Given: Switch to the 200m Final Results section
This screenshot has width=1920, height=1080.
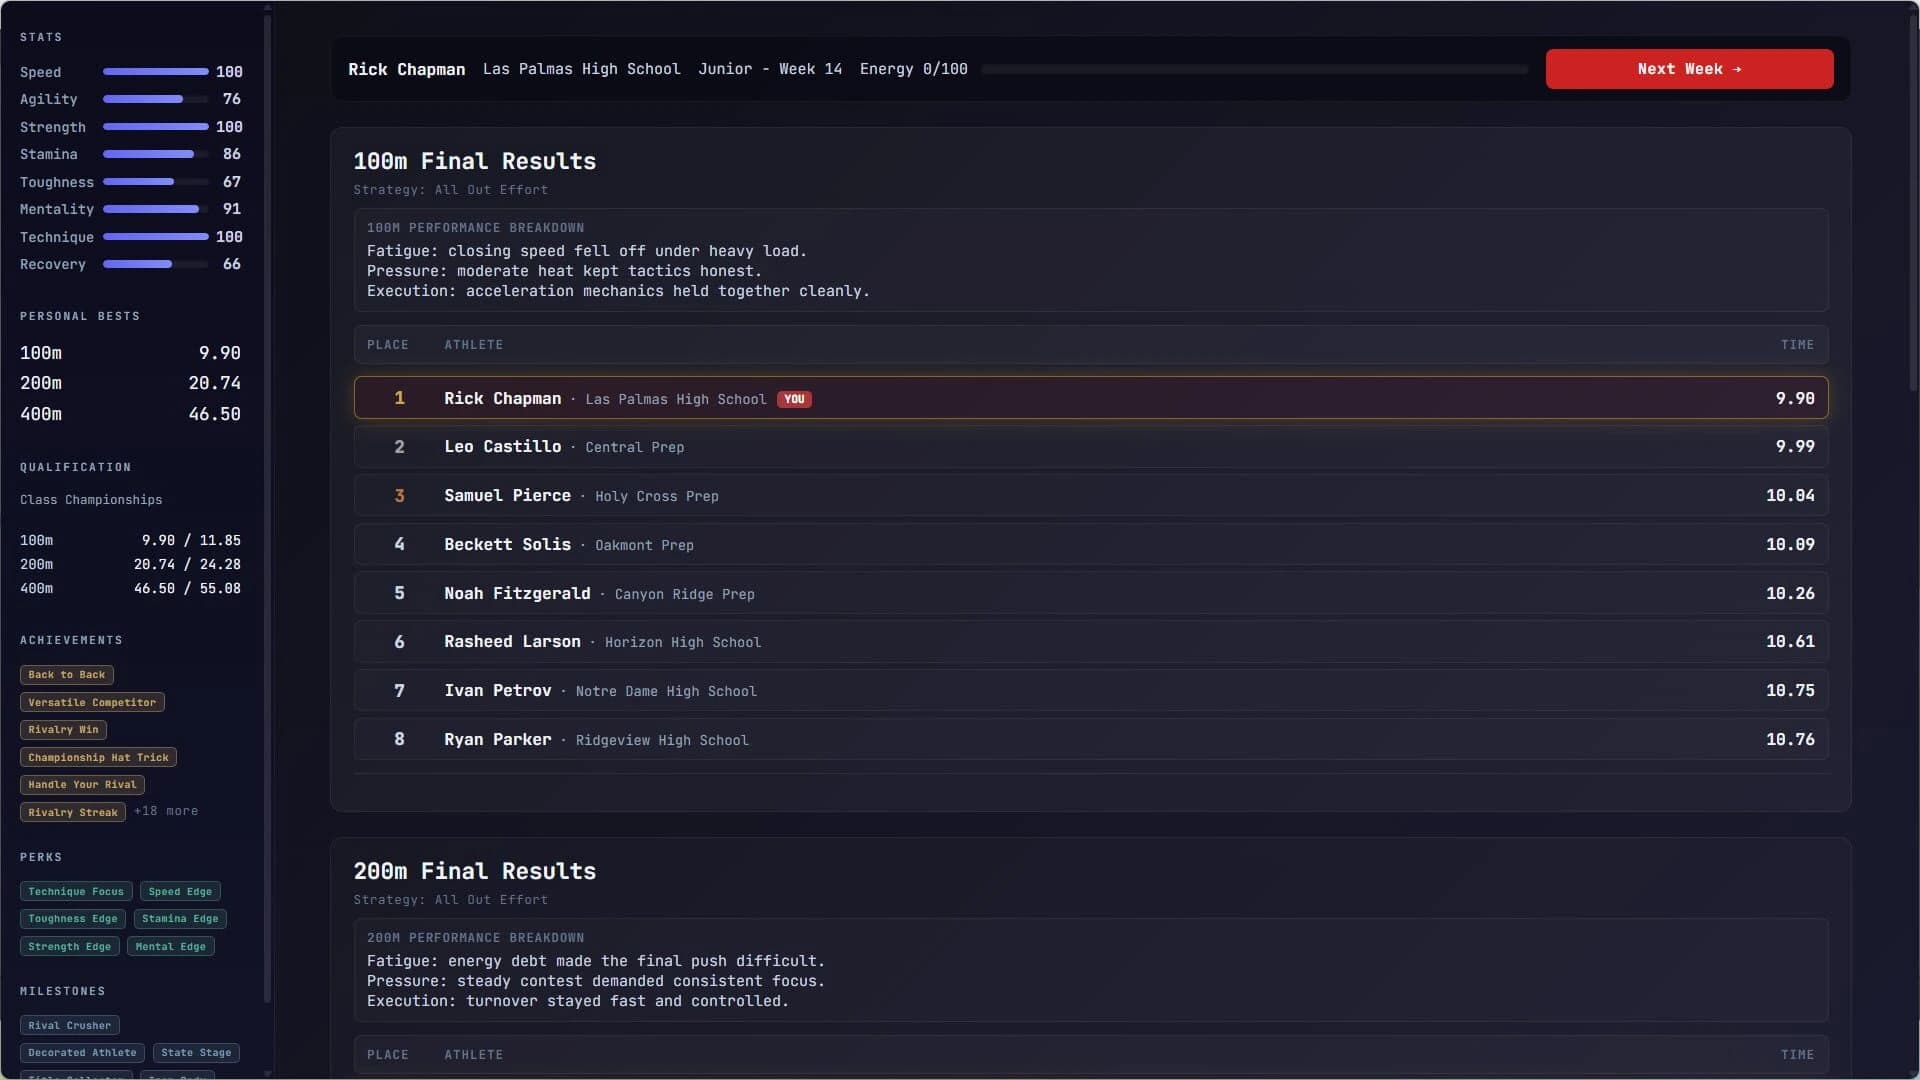Looking at the screenshot, I should (475, 871).
